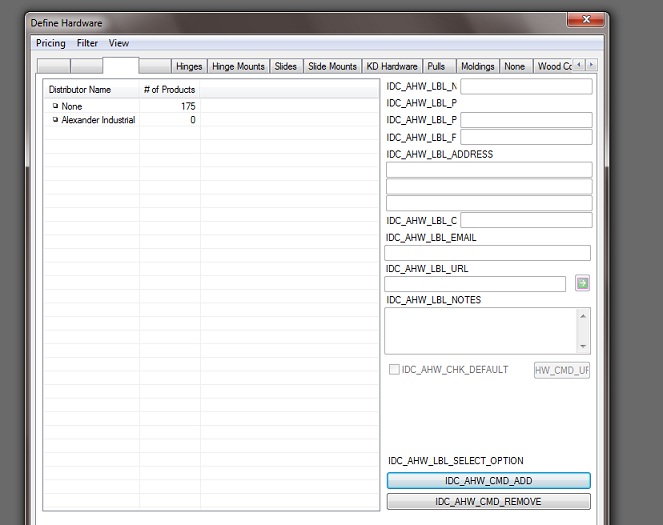Image resolution: width=663 pixels, height=525 pixels.
Task: Select the Alexander Industrial row
Action: pyautogui.click(x=211, y=120)
